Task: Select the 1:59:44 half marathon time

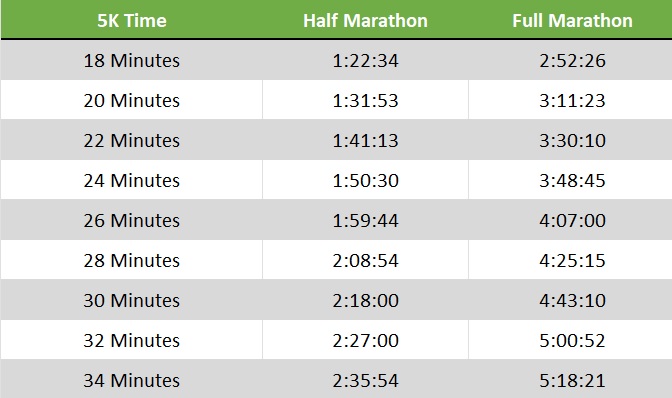Action: click(365, 220)
